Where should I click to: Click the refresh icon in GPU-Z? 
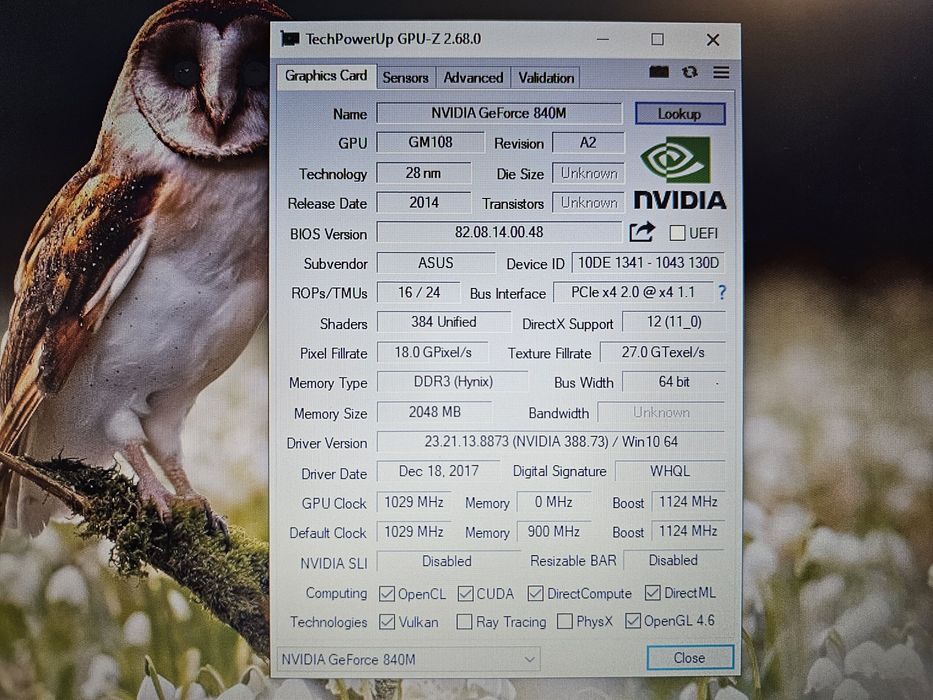[x=690, y=72]
